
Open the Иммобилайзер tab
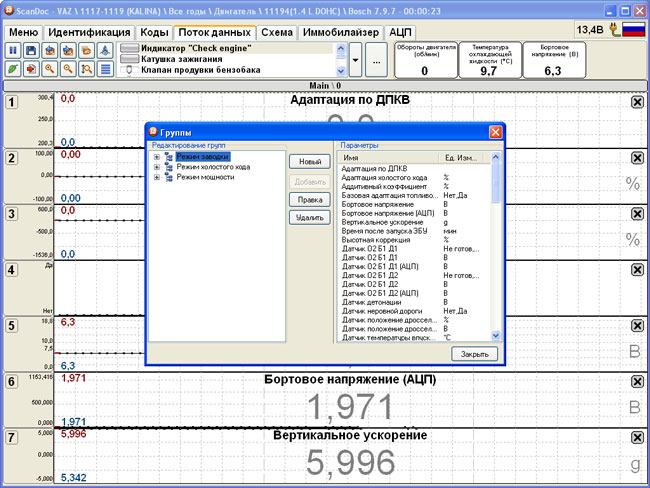point(340,32)
